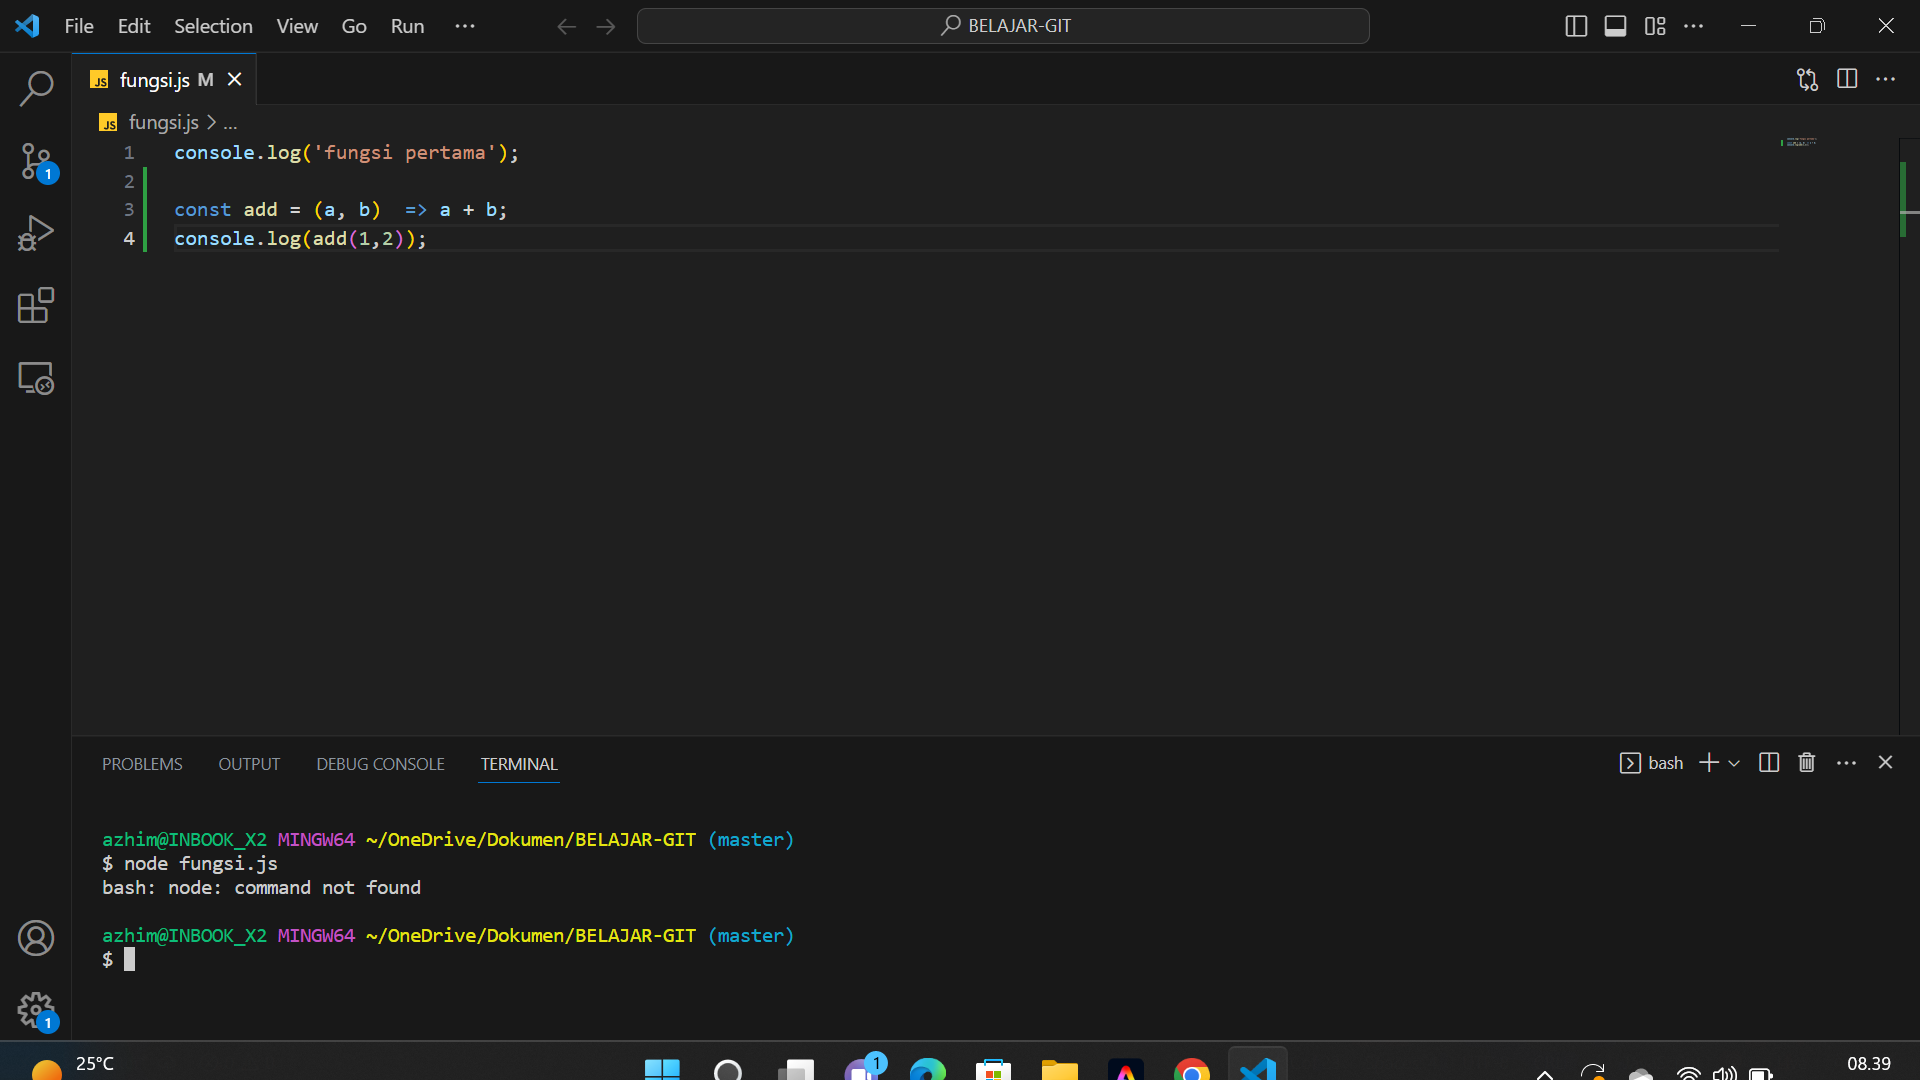
Task: Click the editor minimap code preview
Action: coord(1800,143)
